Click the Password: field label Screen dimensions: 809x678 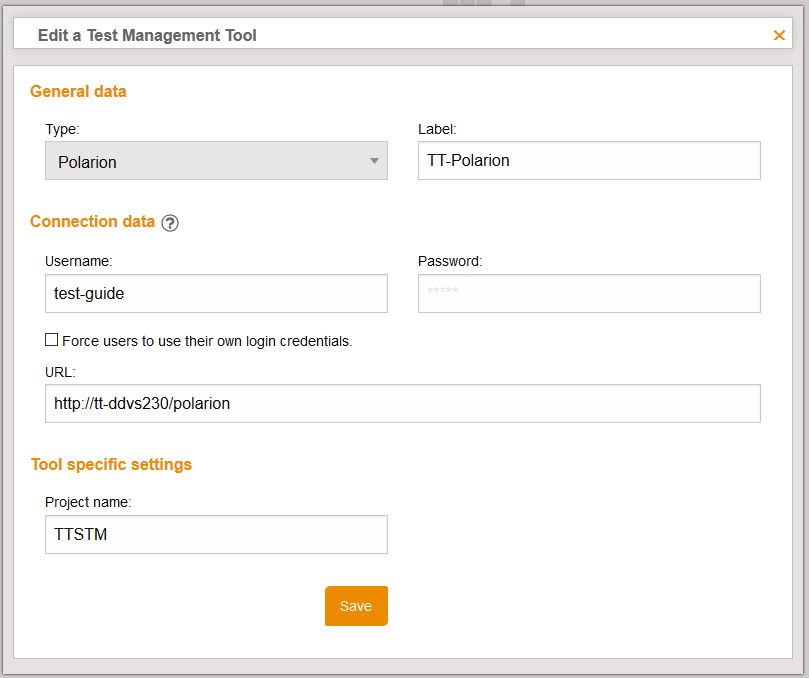(450, 261)
